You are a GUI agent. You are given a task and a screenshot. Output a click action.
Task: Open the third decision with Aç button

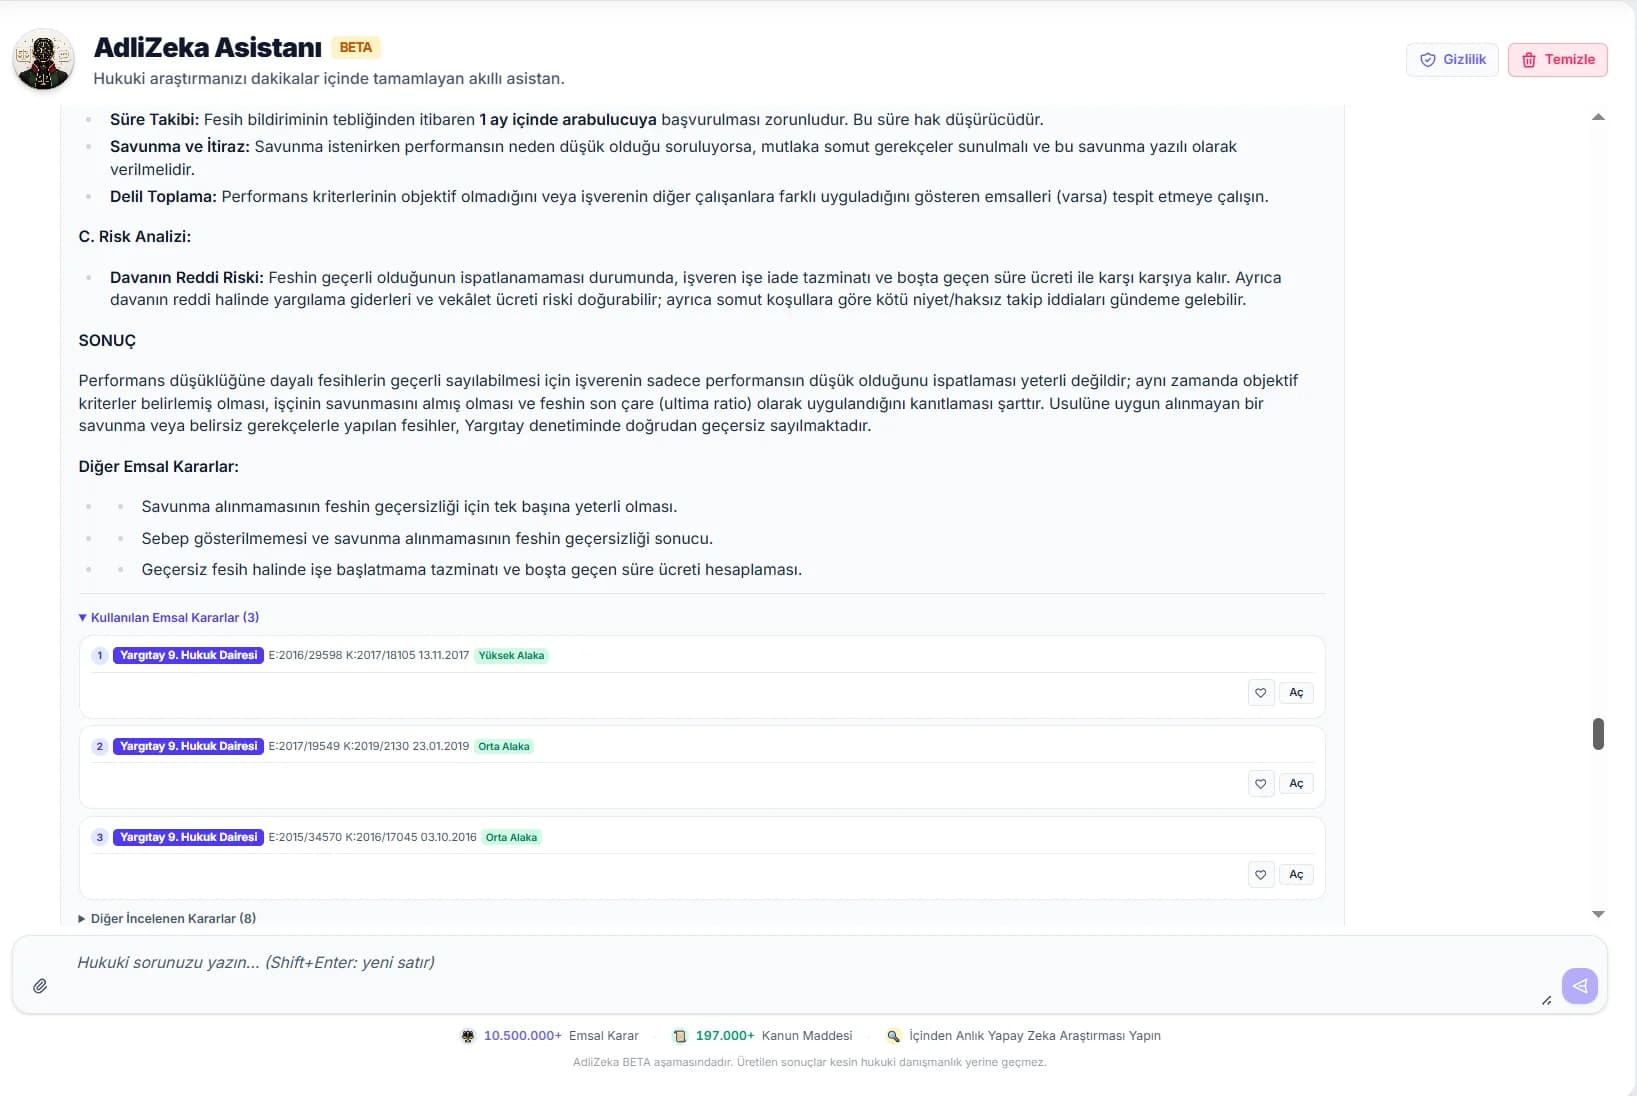coord(1296,875)
